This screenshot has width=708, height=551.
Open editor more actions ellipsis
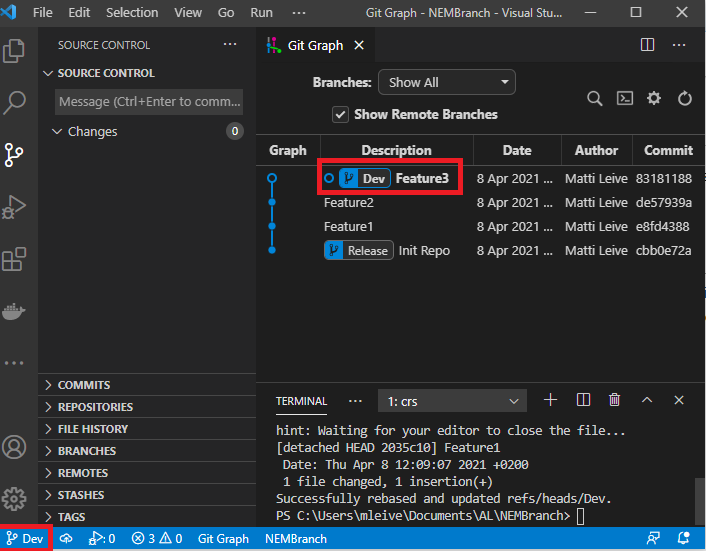(679, 45)
